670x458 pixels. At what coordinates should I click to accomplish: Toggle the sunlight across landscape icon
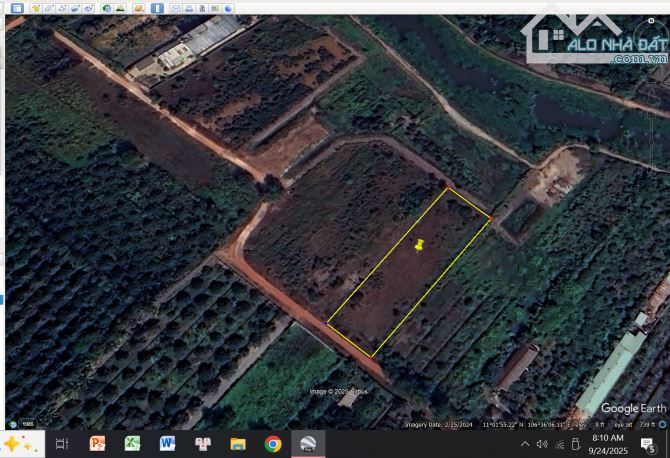pyautogui.click(x=120, y=8)
